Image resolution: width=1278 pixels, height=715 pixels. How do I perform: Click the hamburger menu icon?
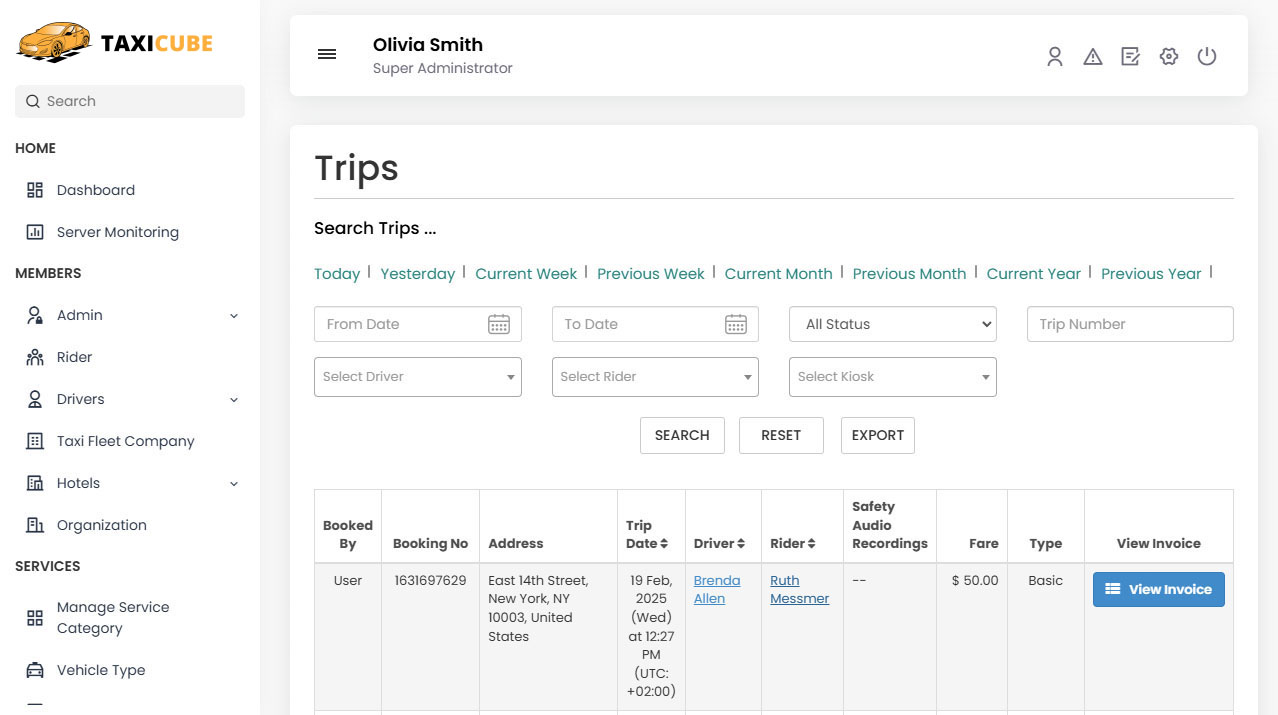[327, 55]
